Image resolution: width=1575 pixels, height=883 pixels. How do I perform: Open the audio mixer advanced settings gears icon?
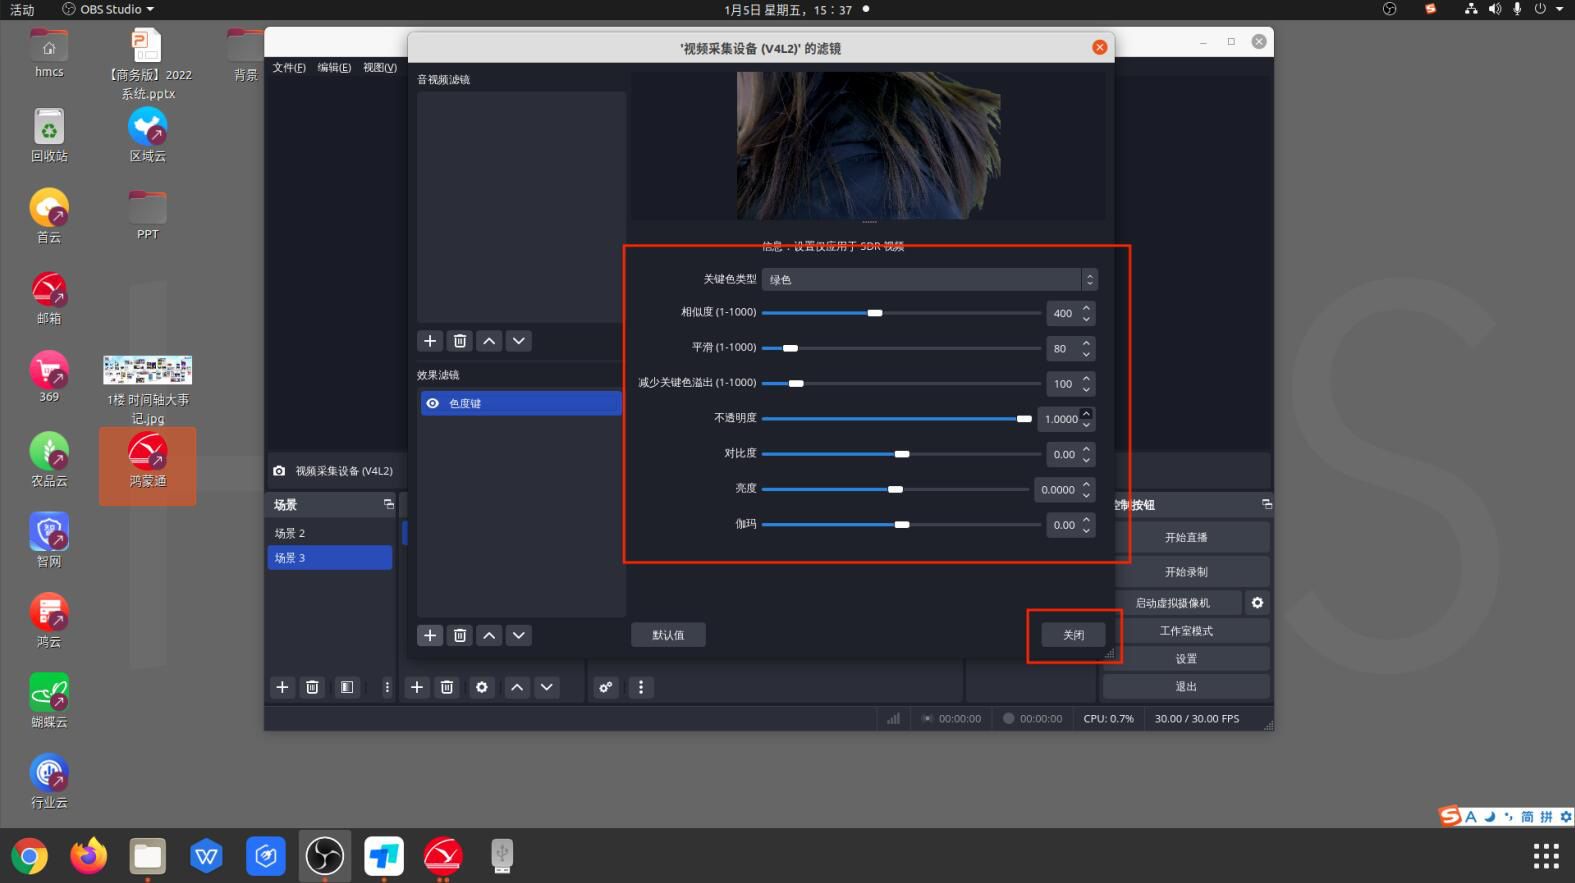pos(606,687)
